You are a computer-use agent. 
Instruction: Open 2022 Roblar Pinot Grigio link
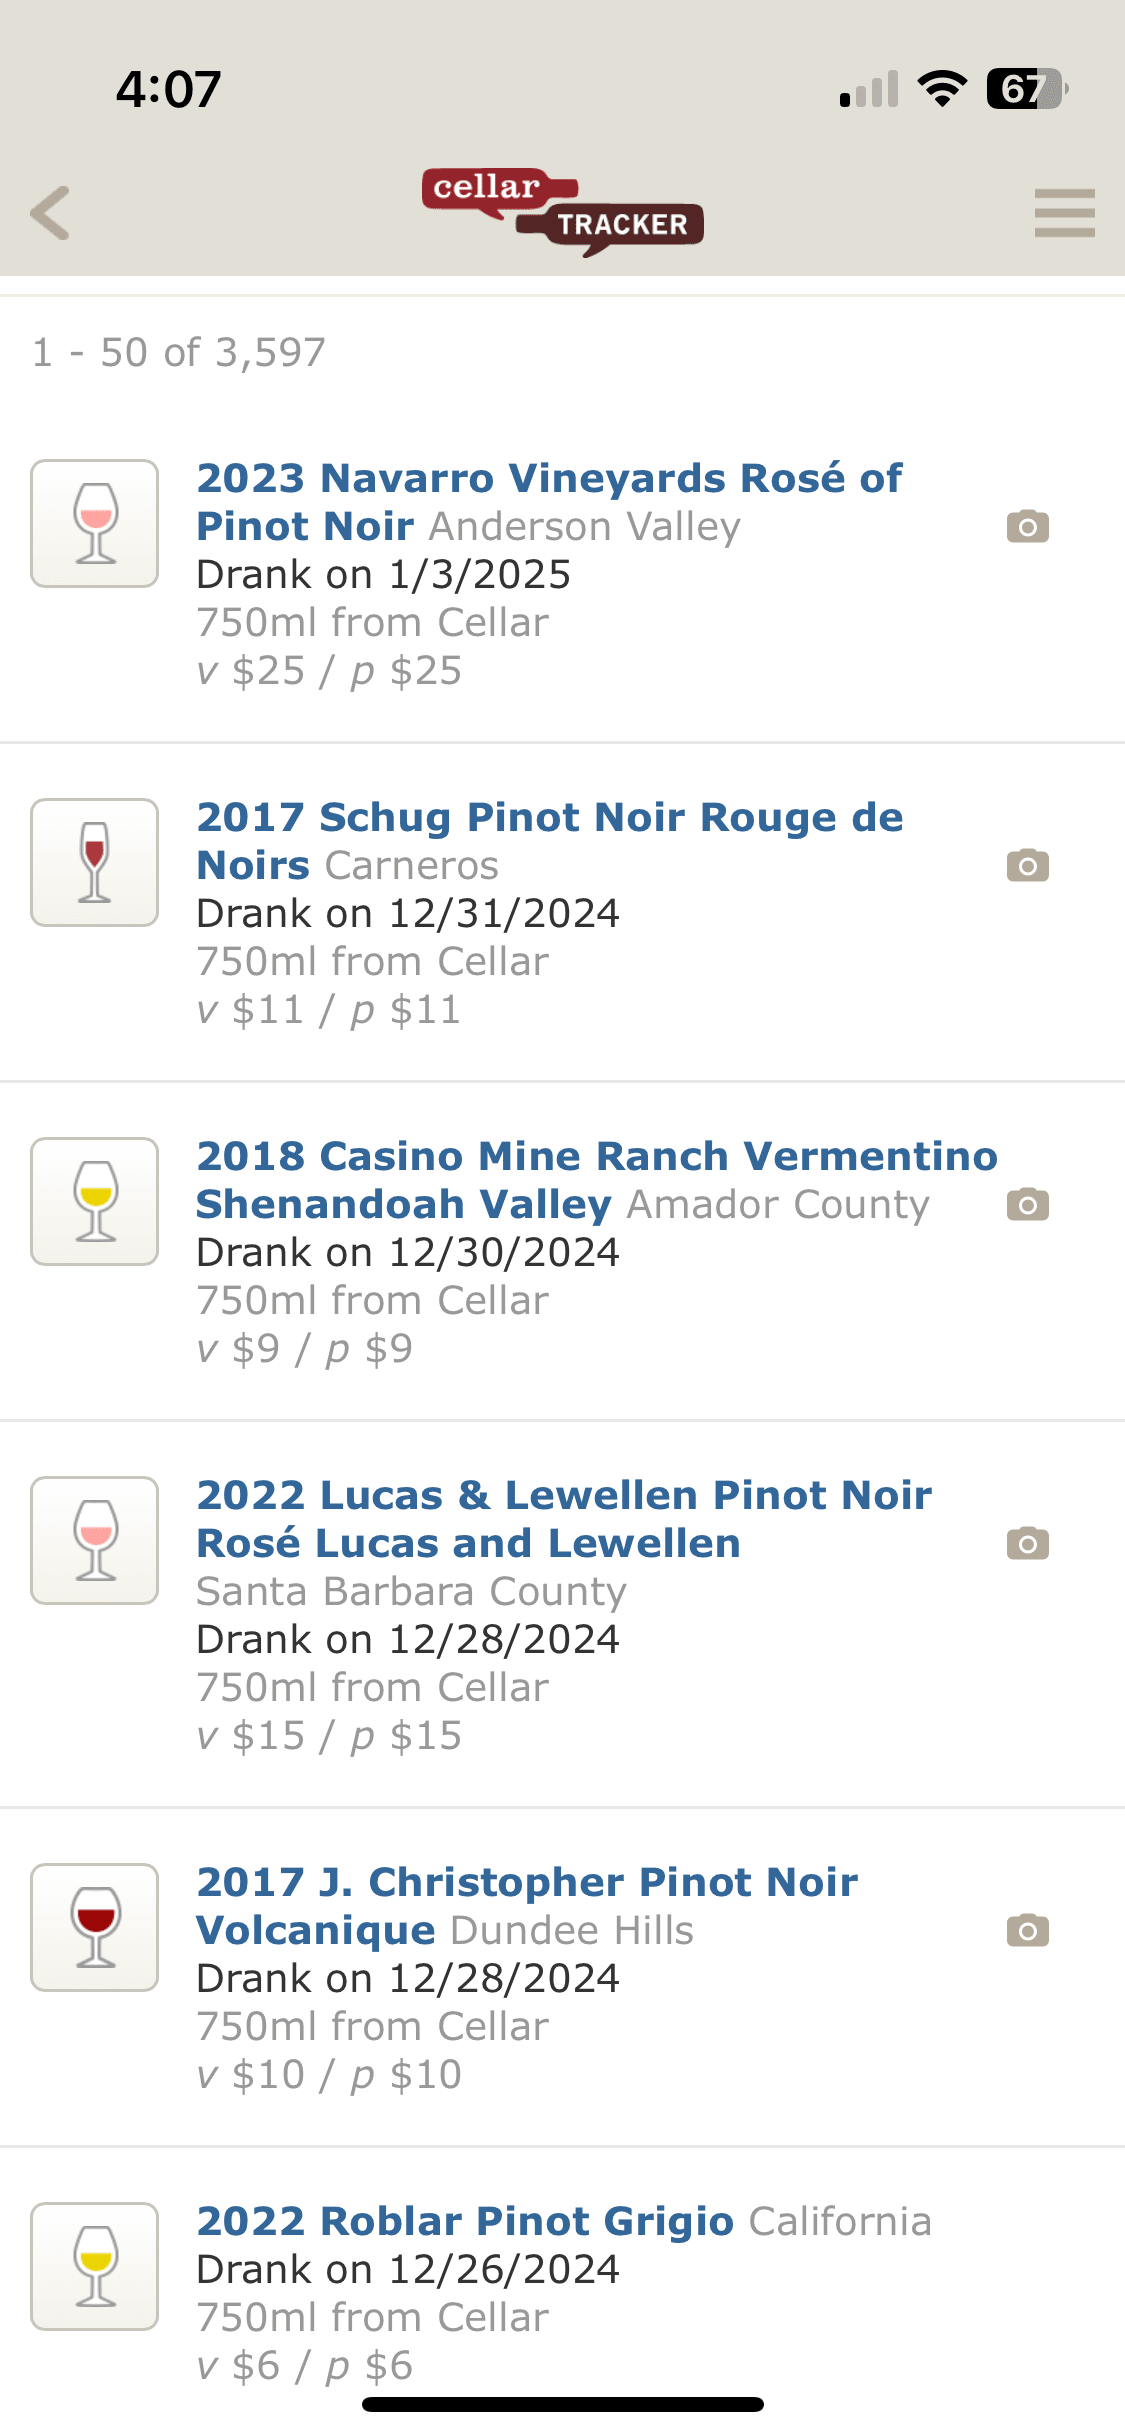tap(465, 2221)
